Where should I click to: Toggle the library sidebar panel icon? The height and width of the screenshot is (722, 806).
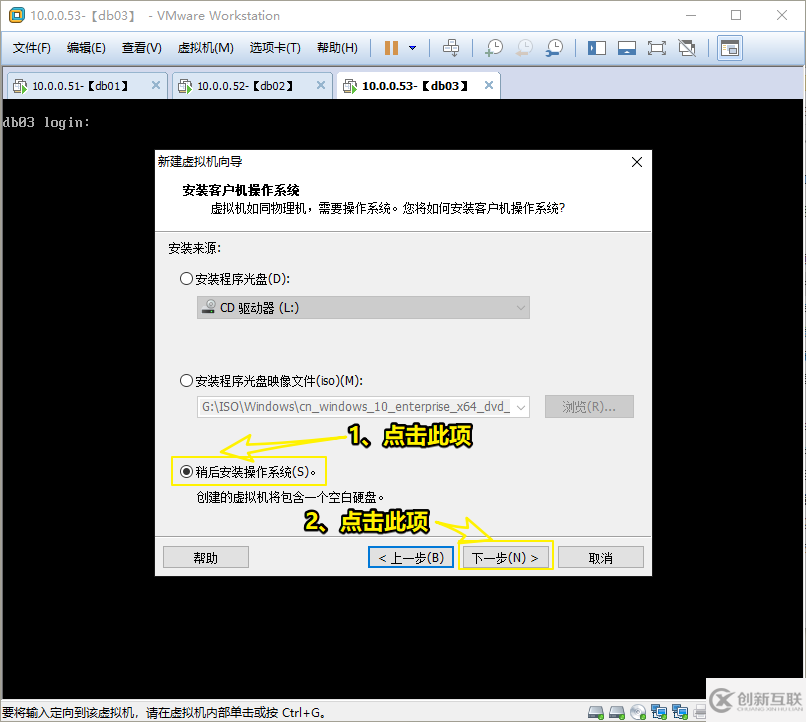click(x=597, y=48)
